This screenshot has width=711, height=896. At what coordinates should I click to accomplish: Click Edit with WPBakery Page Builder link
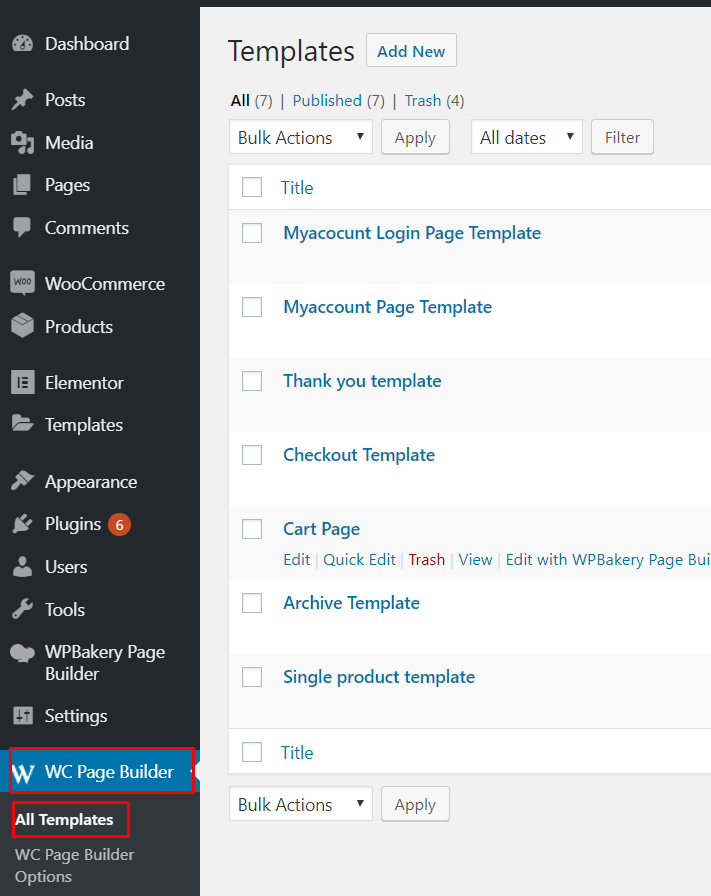[608, 560]
